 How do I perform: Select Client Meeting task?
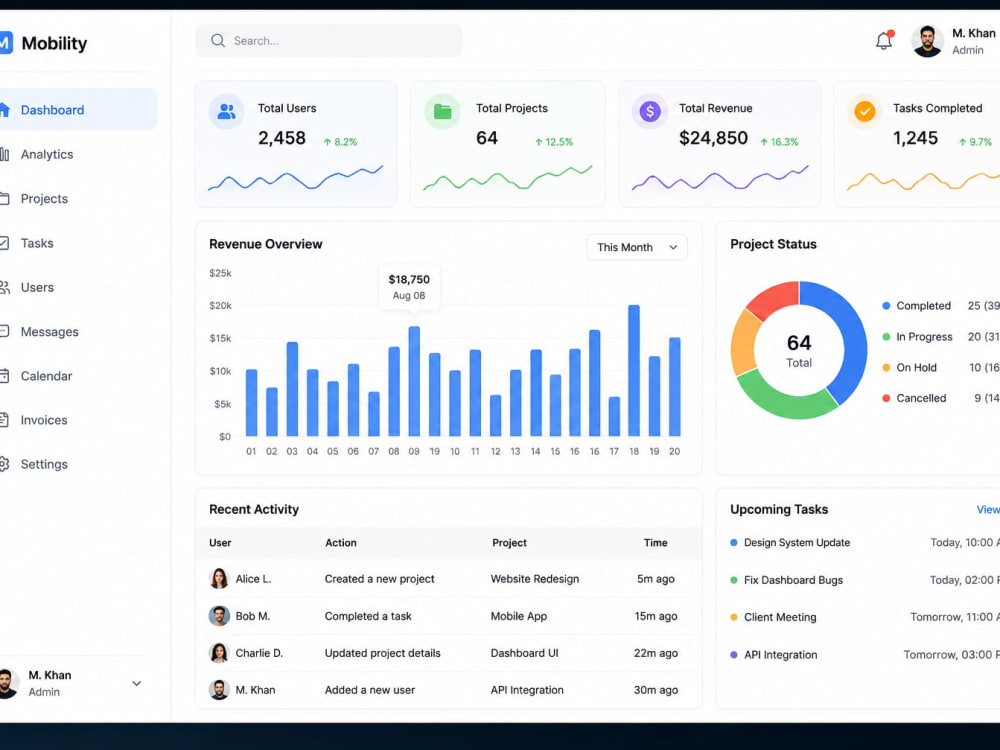(779, 617)
